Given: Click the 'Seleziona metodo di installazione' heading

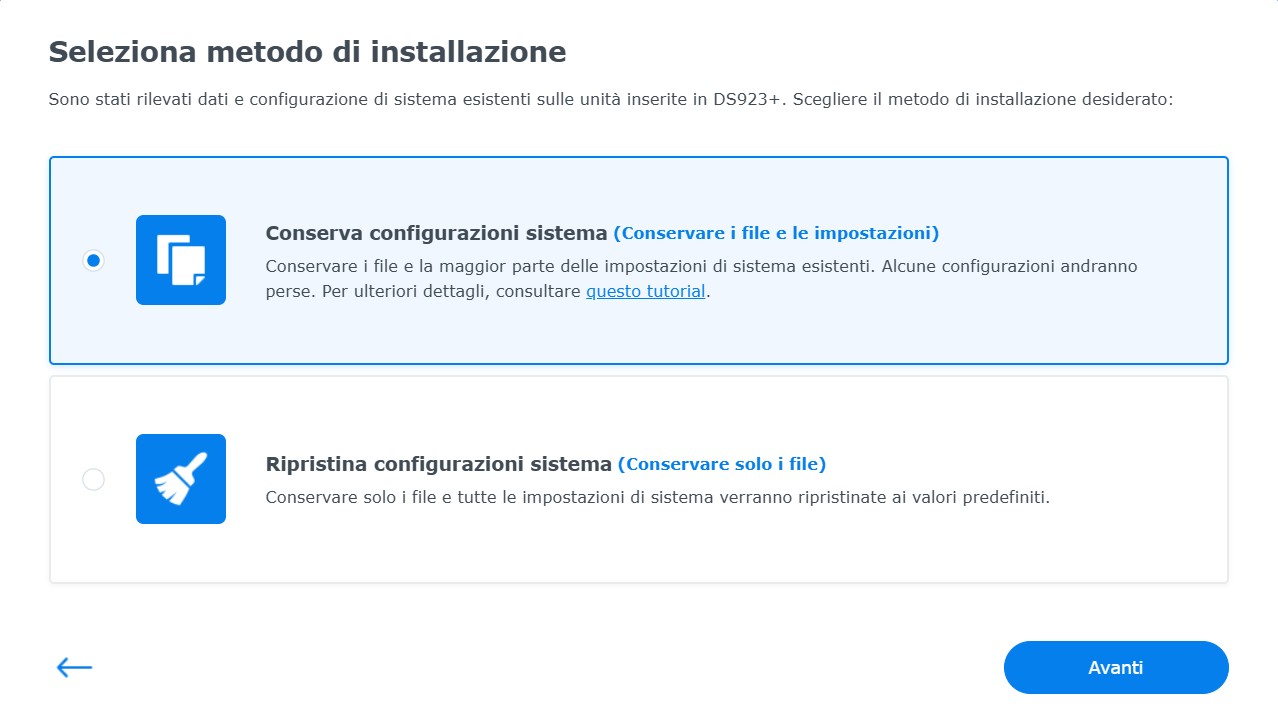Looking at the screenshot, I should 308,51.
